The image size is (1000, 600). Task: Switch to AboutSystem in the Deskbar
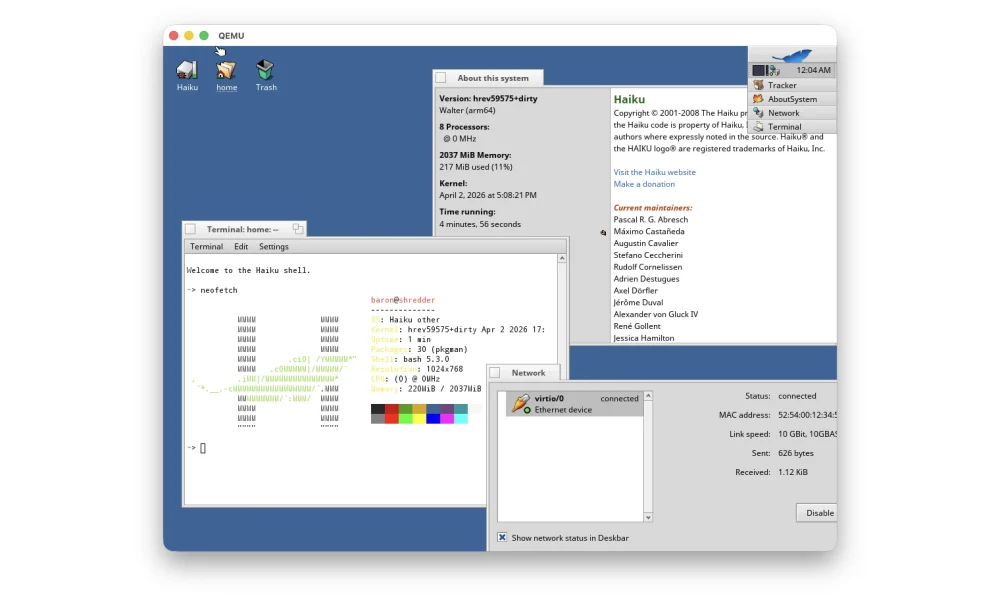click(x=791, y=99)
